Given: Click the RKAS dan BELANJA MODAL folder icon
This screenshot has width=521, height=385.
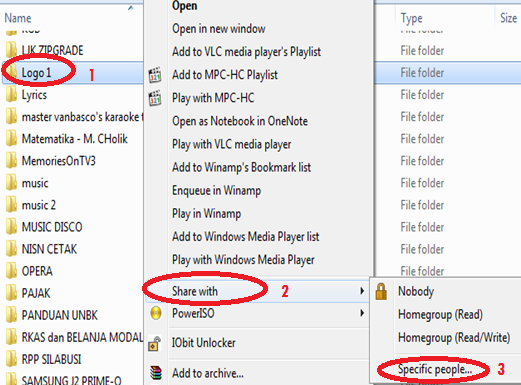Looking at the screenshot, I should (x=11, y=336).
